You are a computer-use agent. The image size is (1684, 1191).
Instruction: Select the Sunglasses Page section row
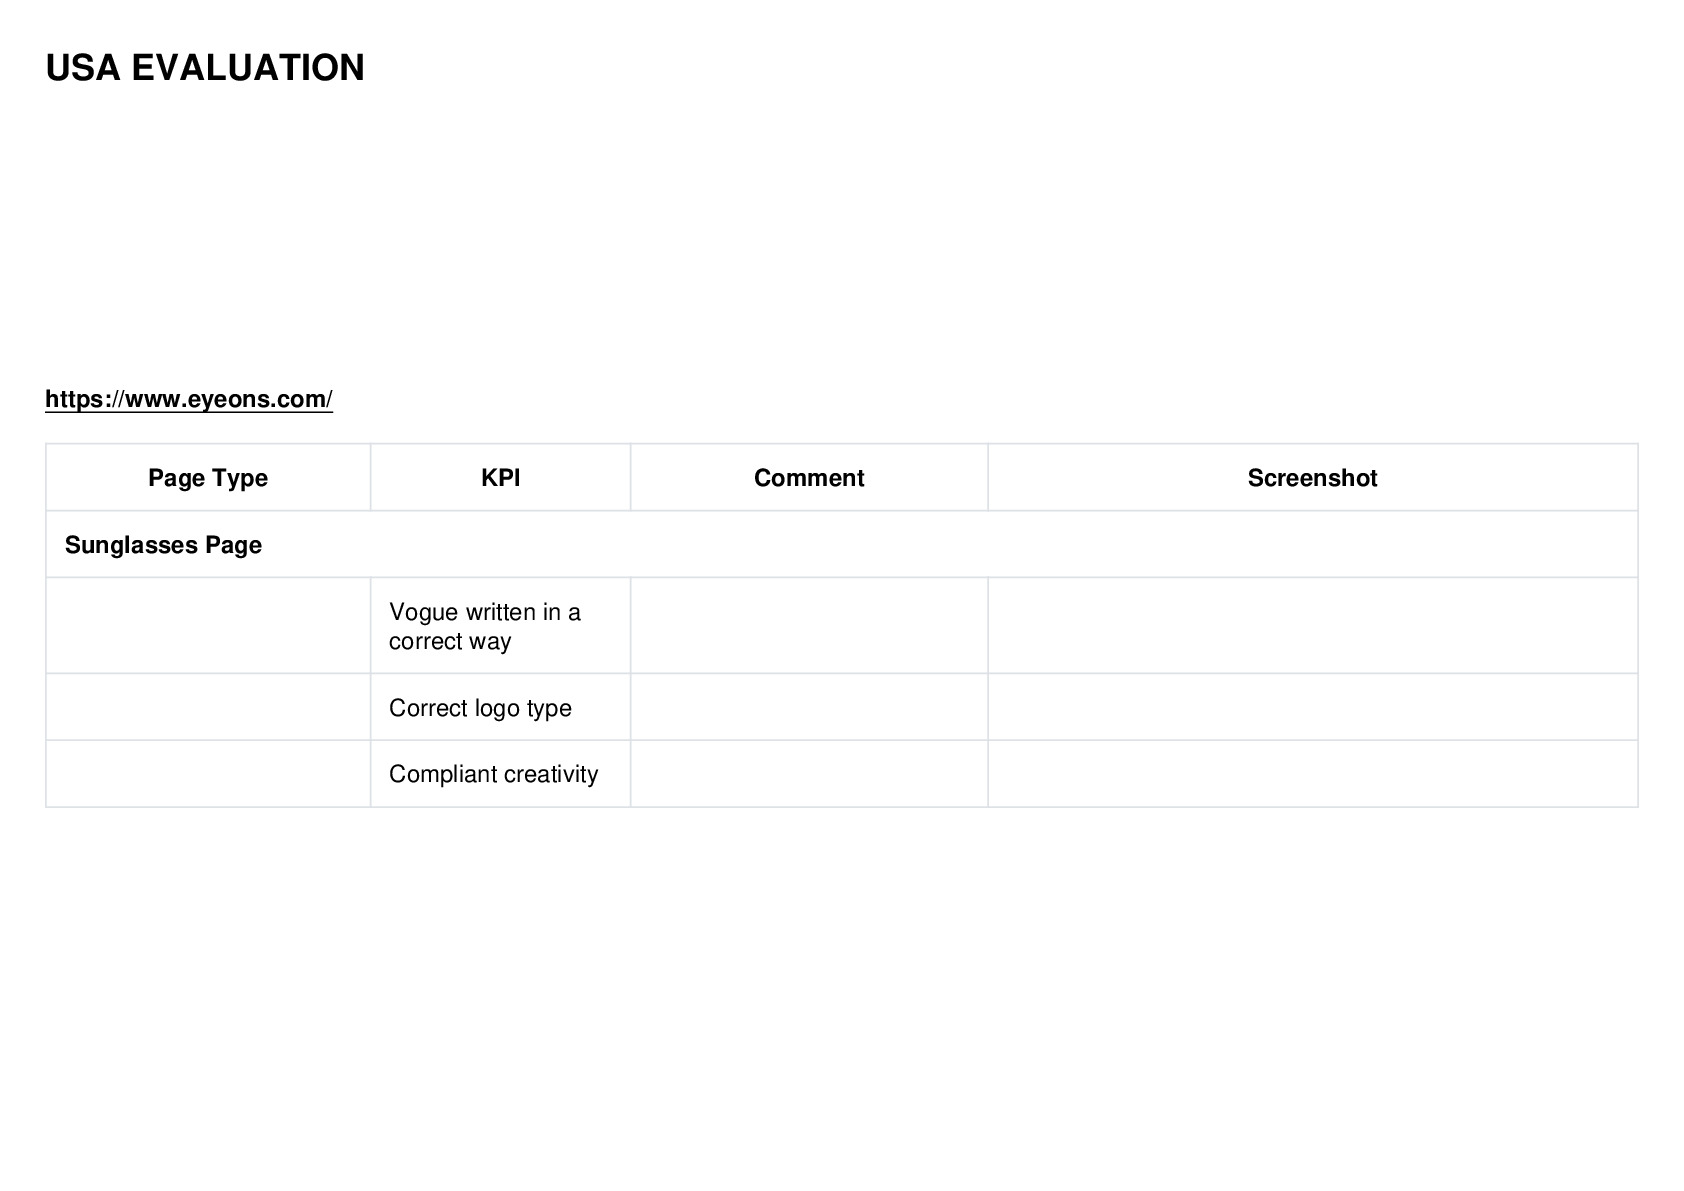click(x=842, y=545)
